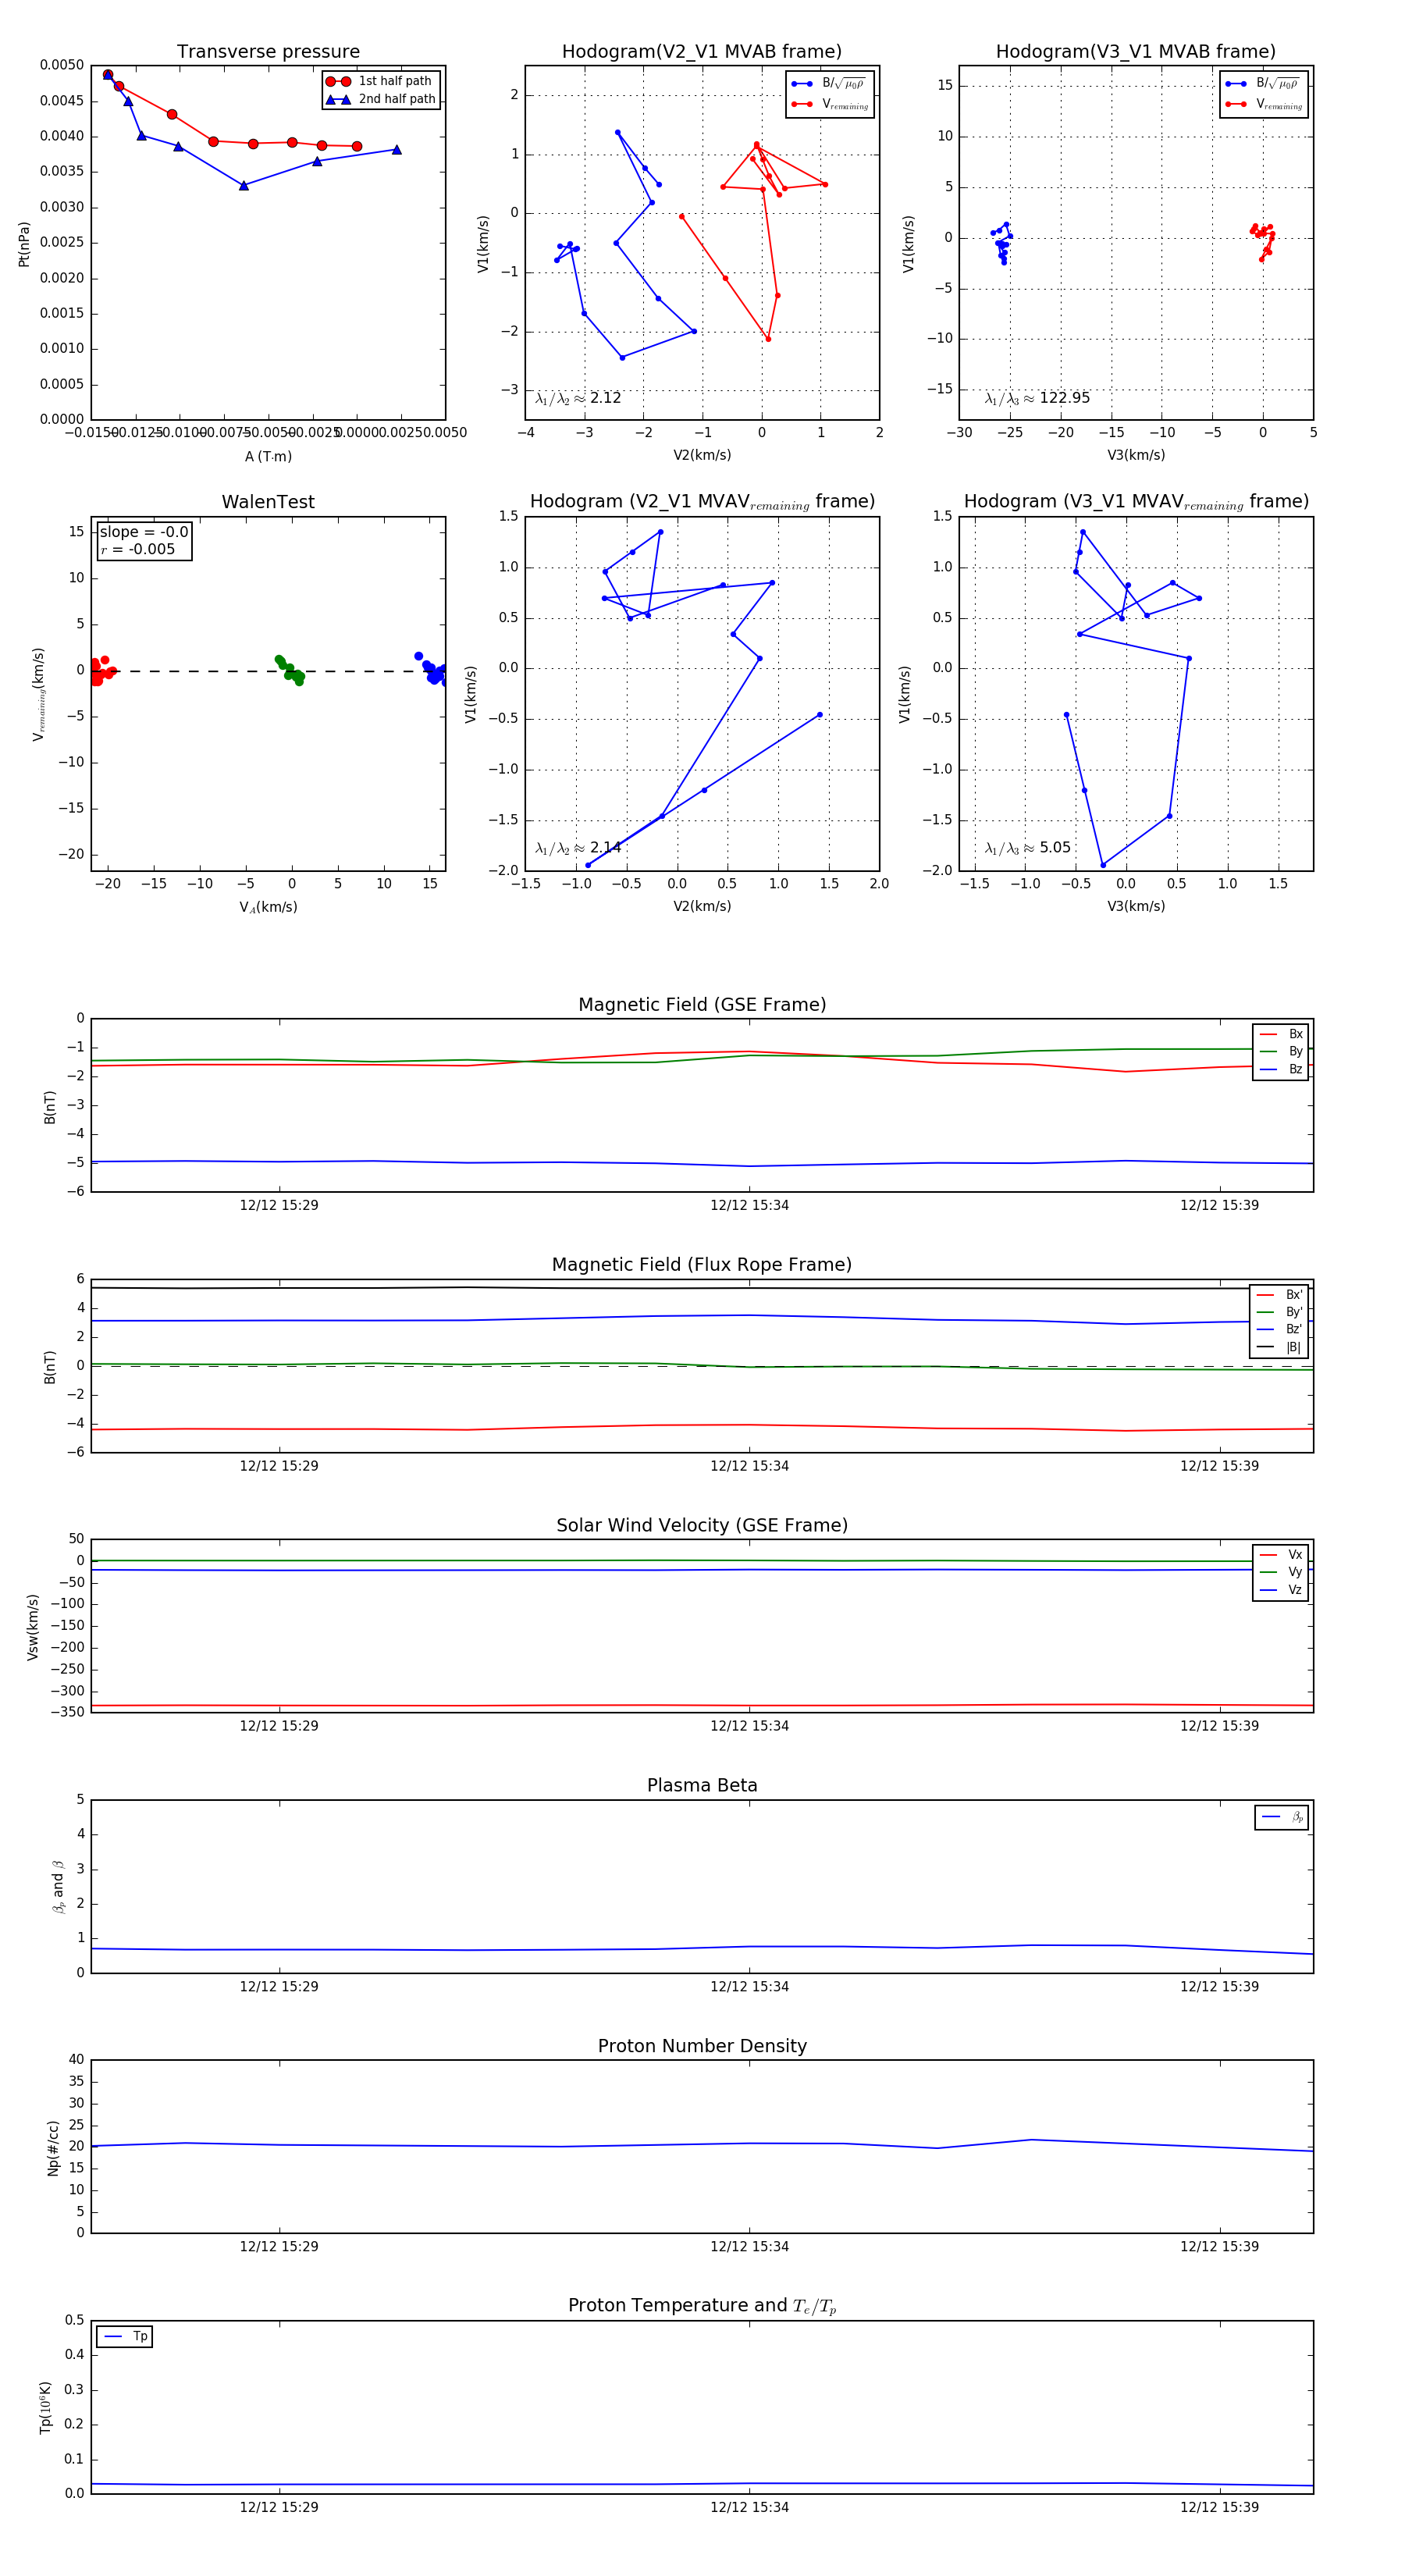Click the "Proton Temperature and Te/Tp" title
This screenshot has width=1405, height=2576.
(702, 2305)
